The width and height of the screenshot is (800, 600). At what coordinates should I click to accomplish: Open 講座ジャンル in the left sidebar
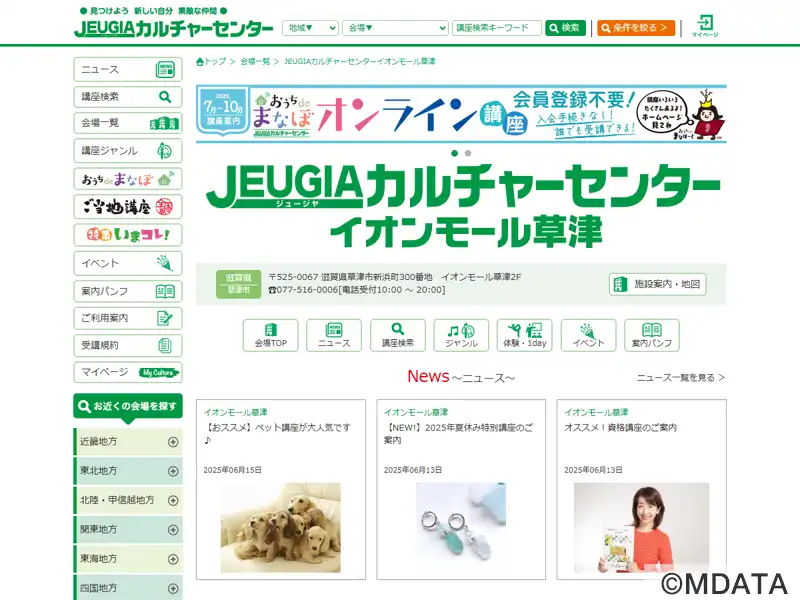(128, 151)
